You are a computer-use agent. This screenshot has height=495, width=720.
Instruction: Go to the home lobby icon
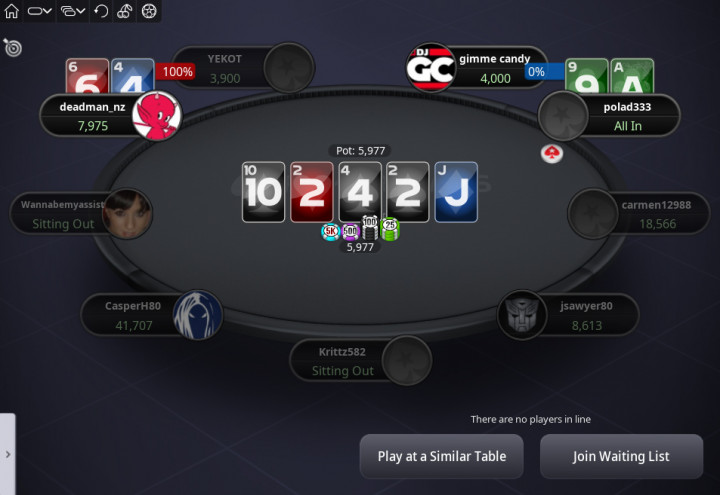(x=11, y=11)
